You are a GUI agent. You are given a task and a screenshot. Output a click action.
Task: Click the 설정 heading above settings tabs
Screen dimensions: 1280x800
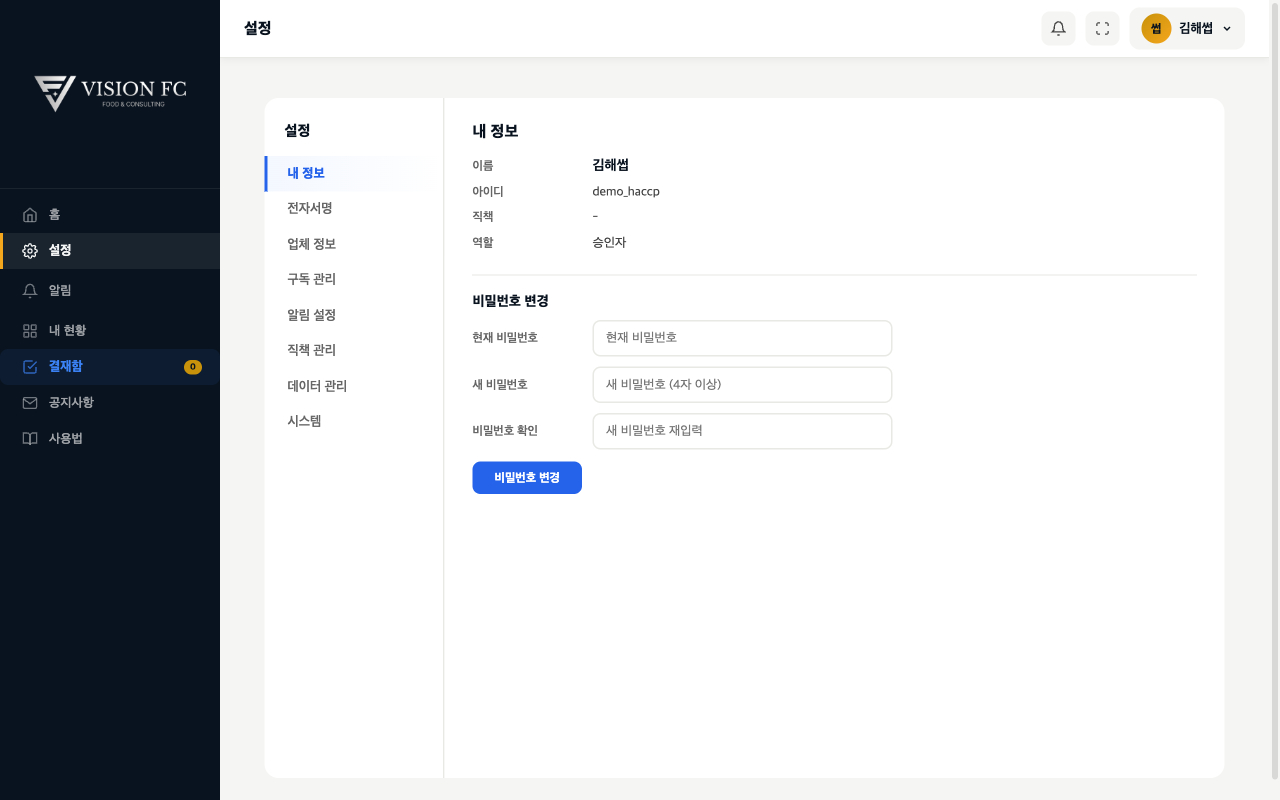(x=297, y=131)
